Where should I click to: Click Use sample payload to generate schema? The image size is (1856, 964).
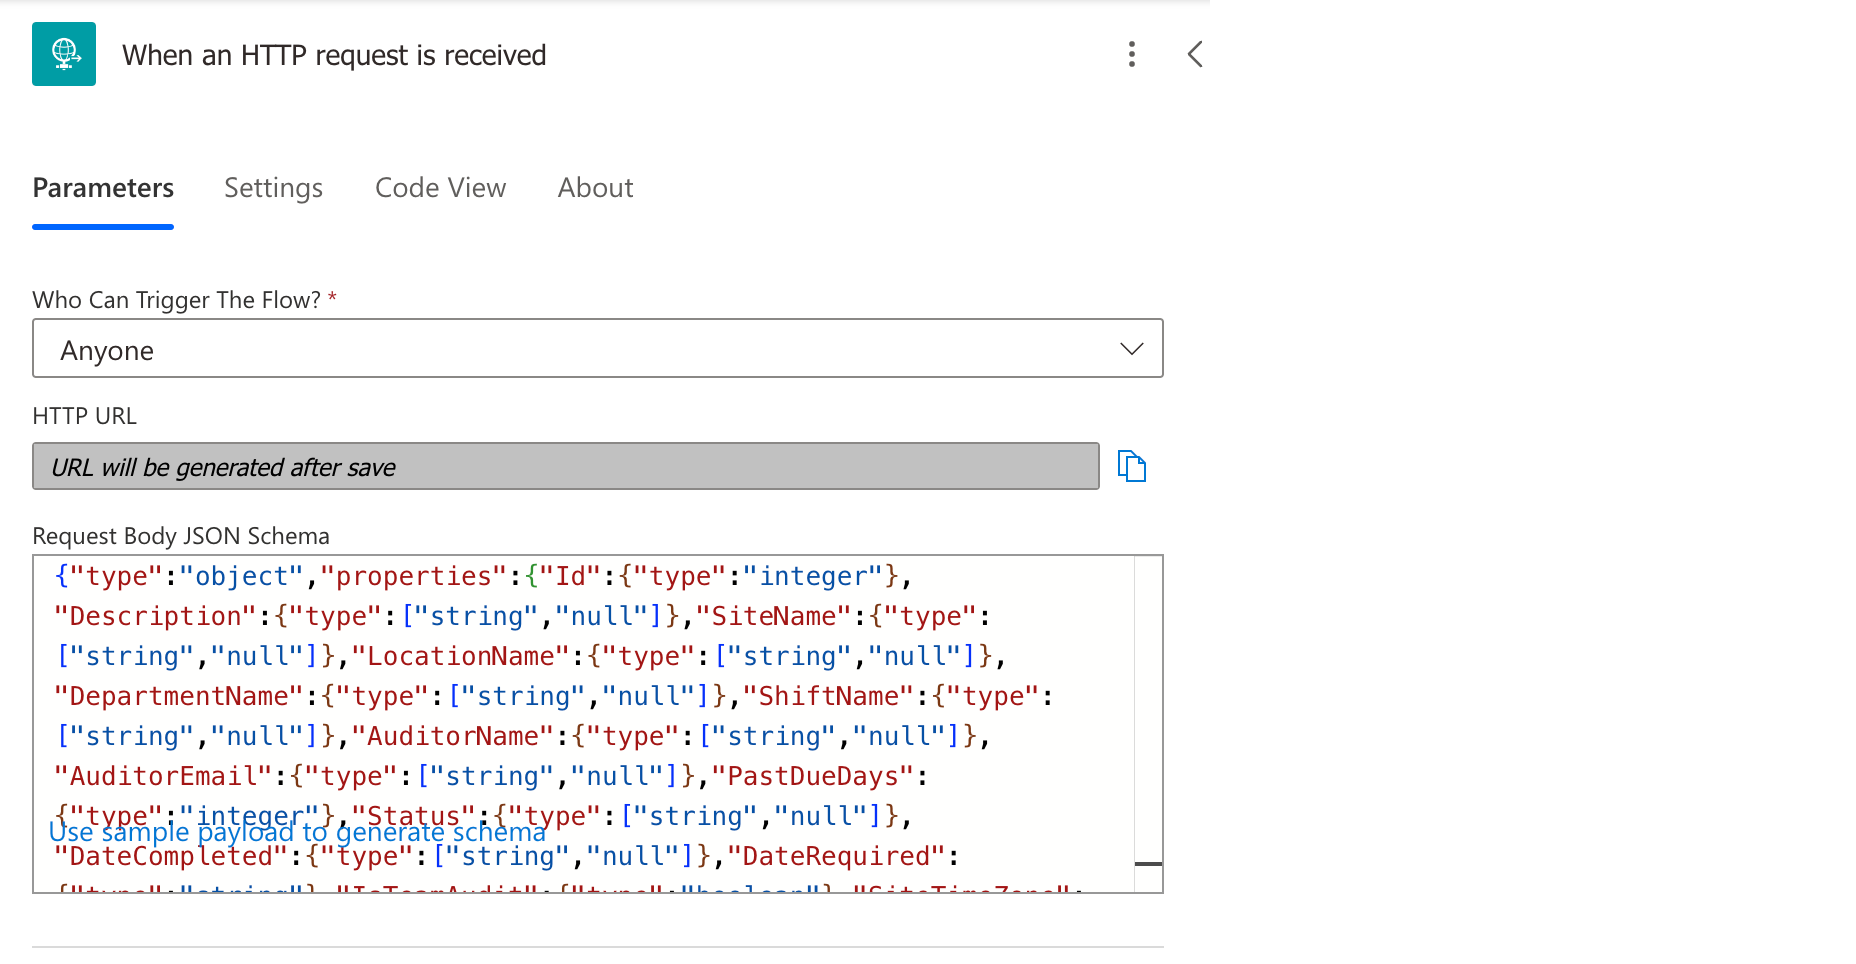pyautogui.click(x=297, y=833)
